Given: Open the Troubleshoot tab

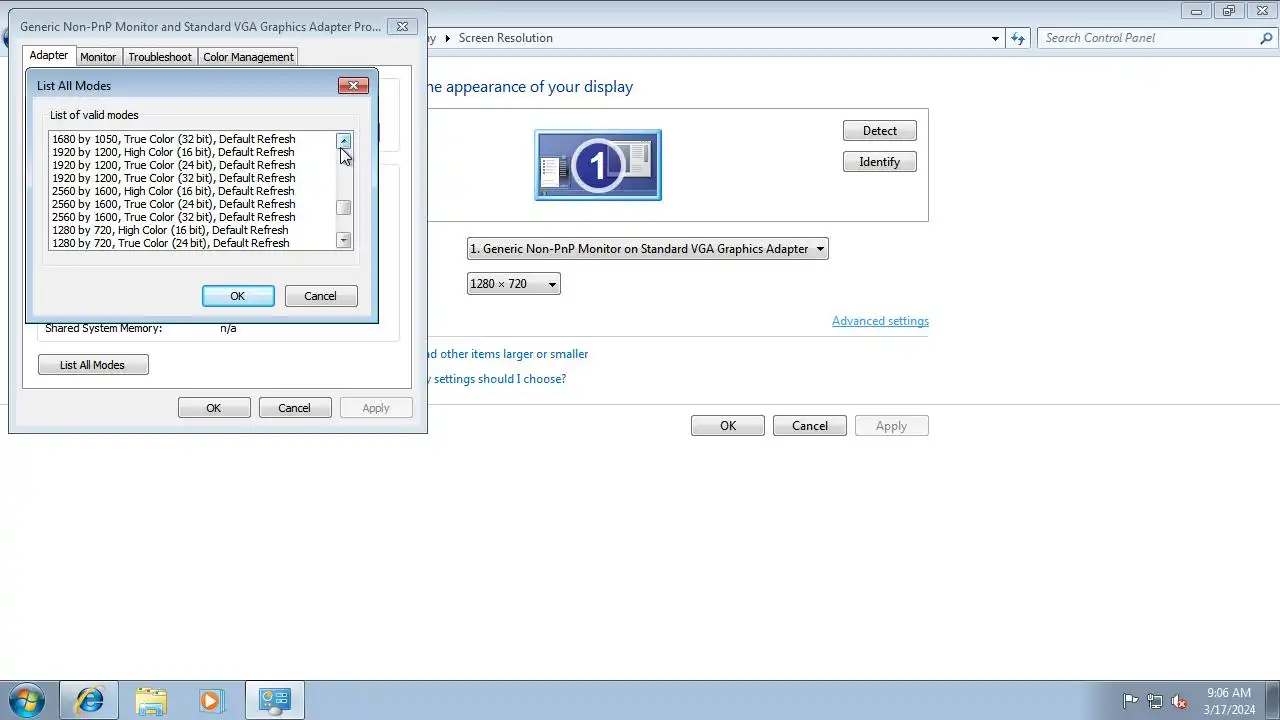Looking at the screenshot, I should point(160,57).
